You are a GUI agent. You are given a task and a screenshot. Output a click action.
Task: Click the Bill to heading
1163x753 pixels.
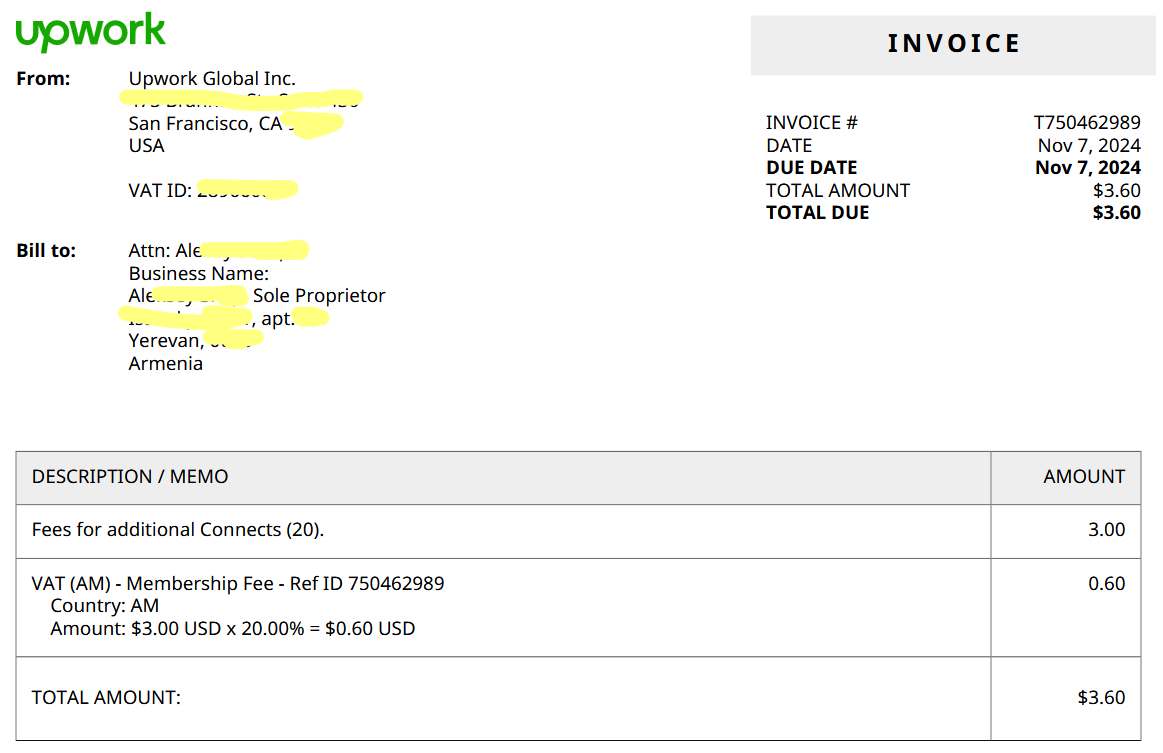pyautogui.click(x=46, y=251)
